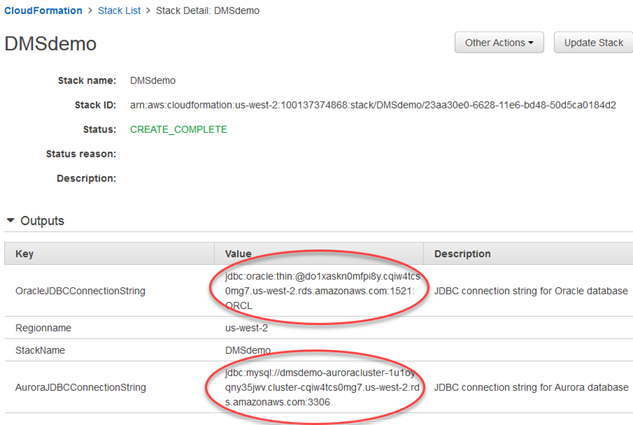Collapse the Outputs section triangle
The height and width of the screenshot is (425, 633).
11,220
